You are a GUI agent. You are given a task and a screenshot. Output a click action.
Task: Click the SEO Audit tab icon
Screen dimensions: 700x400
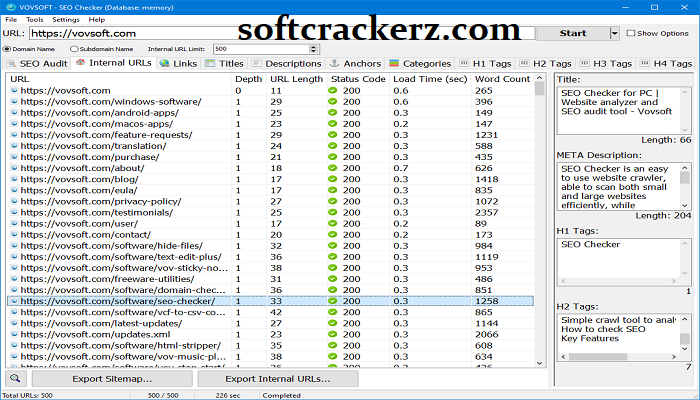pyautogui.click(x=12, y=64)
